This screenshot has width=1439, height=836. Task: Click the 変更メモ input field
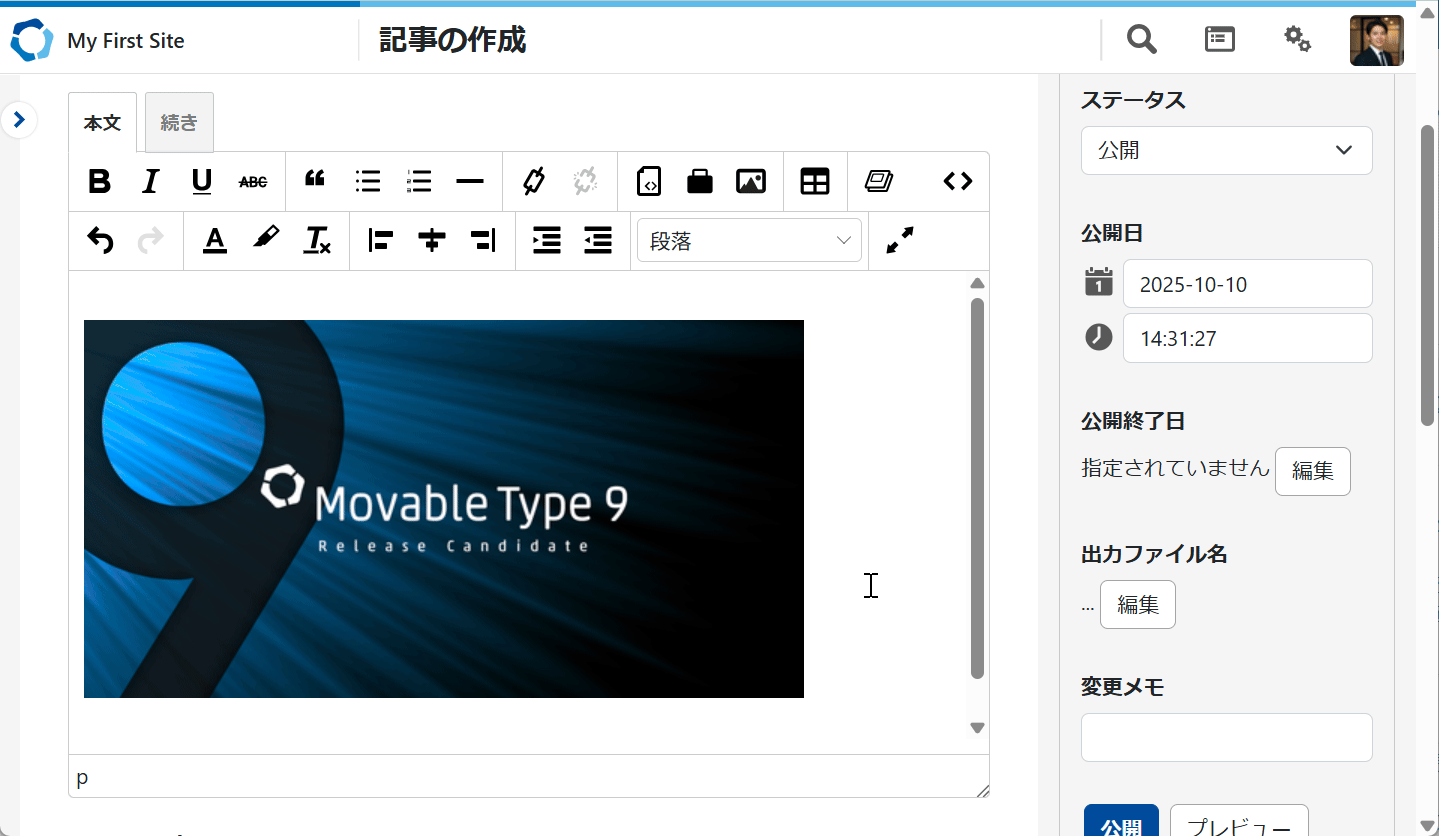(x=1226, y=737)
